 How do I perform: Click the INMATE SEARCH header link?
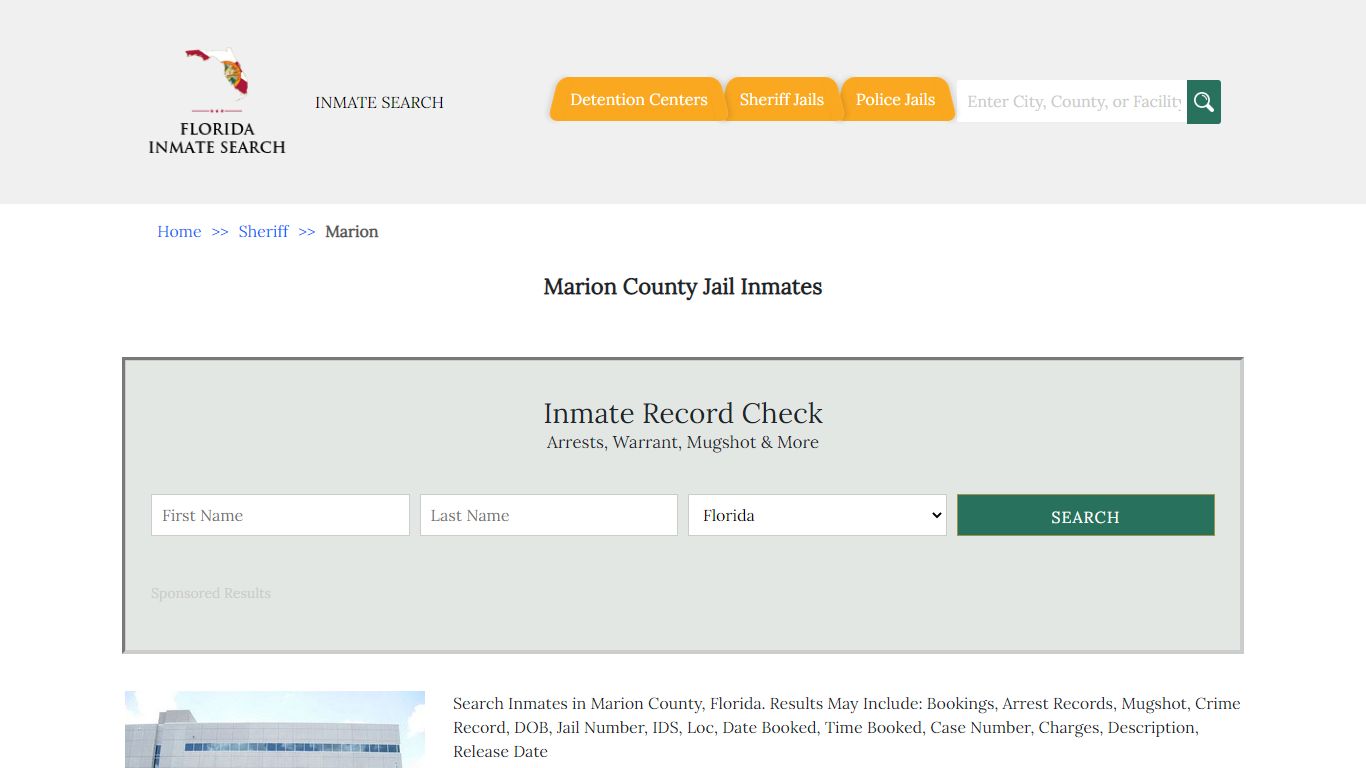tap(379, 102)
